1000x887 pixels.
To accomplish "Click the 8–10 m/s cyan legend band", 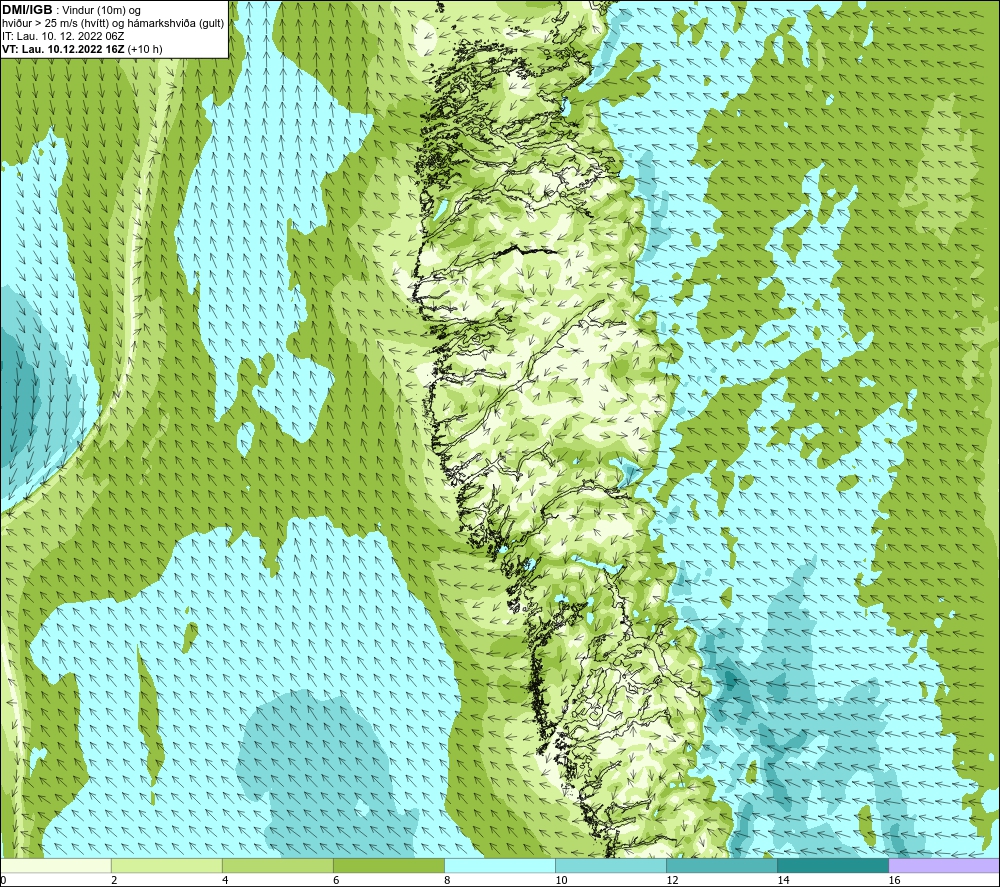I will click(499, 865).
